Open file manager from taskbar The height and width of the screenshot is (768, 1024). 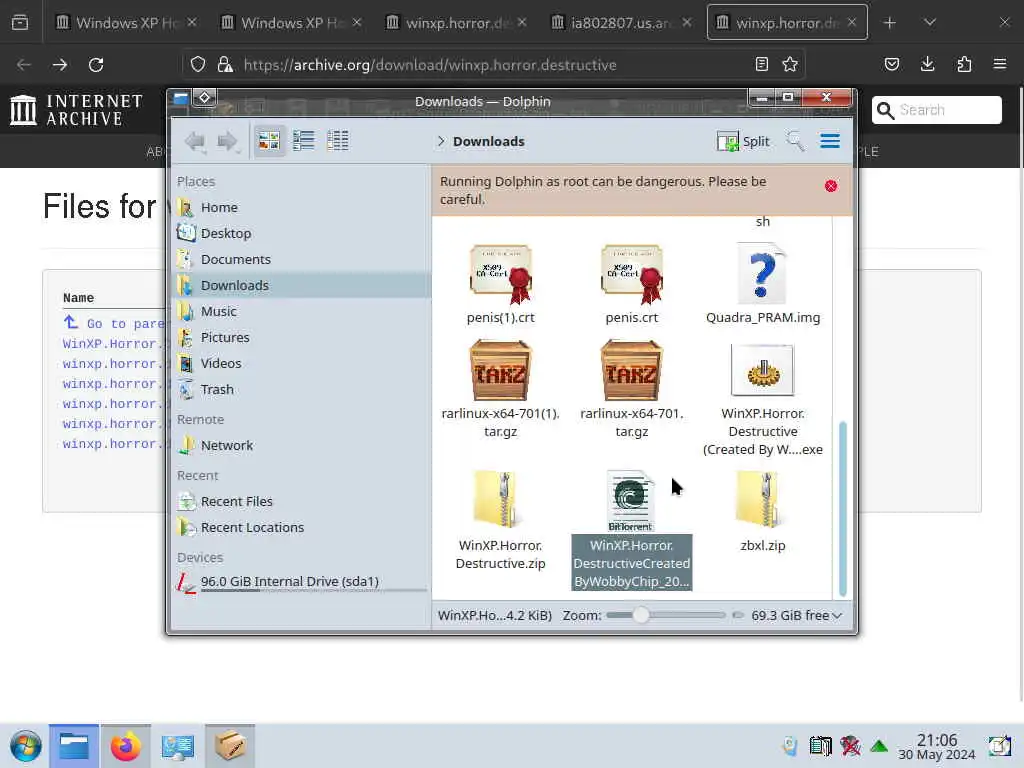click(x=74, y=746)
